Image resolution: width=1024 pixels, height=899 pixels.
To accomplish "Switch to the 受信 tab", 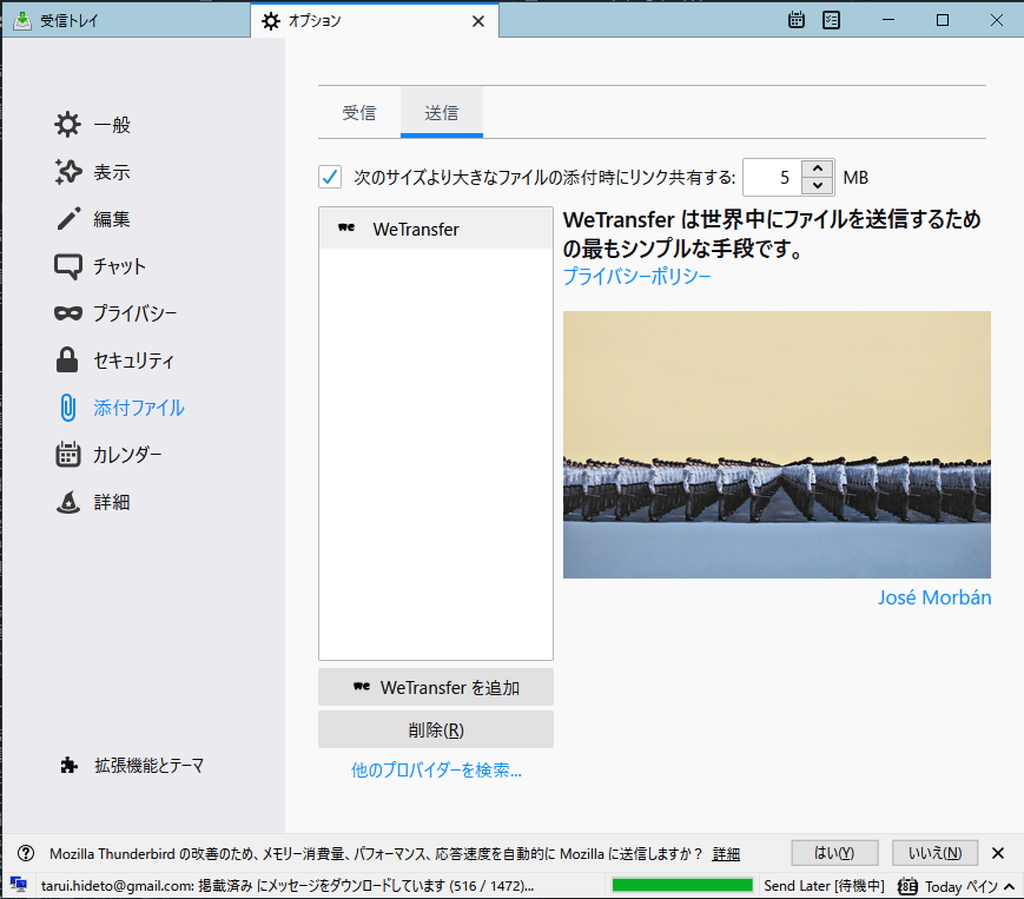I will pyautogui.click(x=359, y=112).
